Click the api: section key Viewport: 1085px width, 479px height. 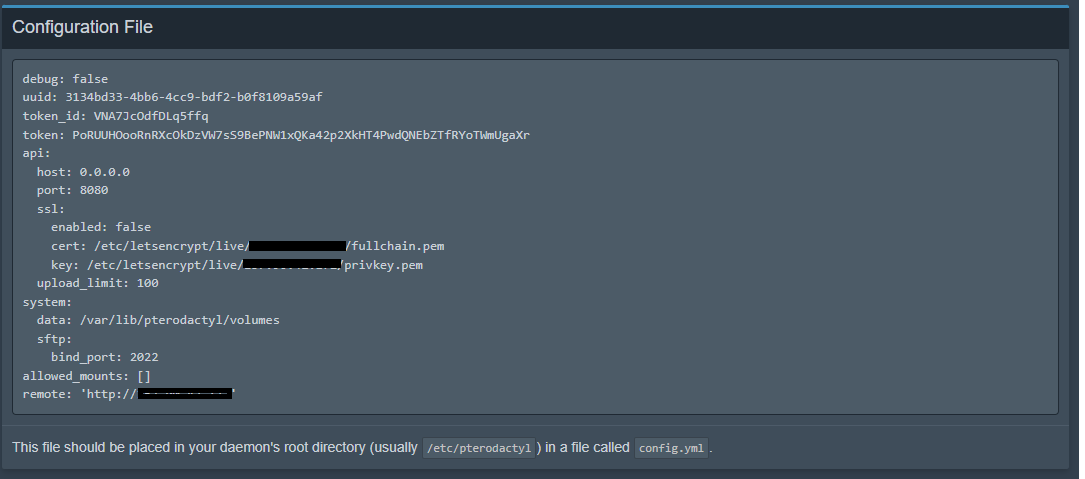coord(36,153)
